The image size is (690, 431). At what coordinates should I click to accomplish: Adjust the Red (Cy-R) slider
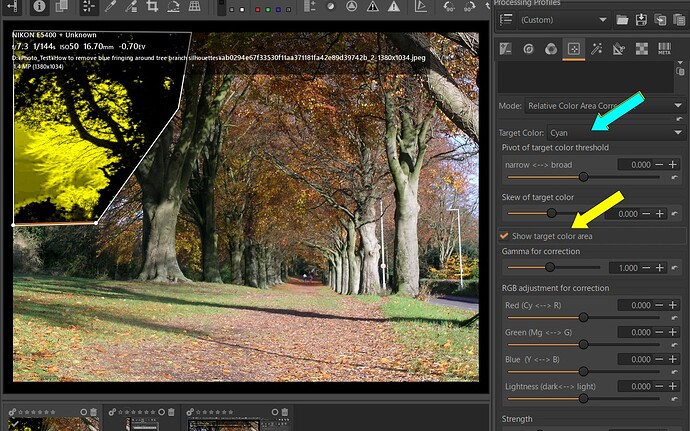584,317
